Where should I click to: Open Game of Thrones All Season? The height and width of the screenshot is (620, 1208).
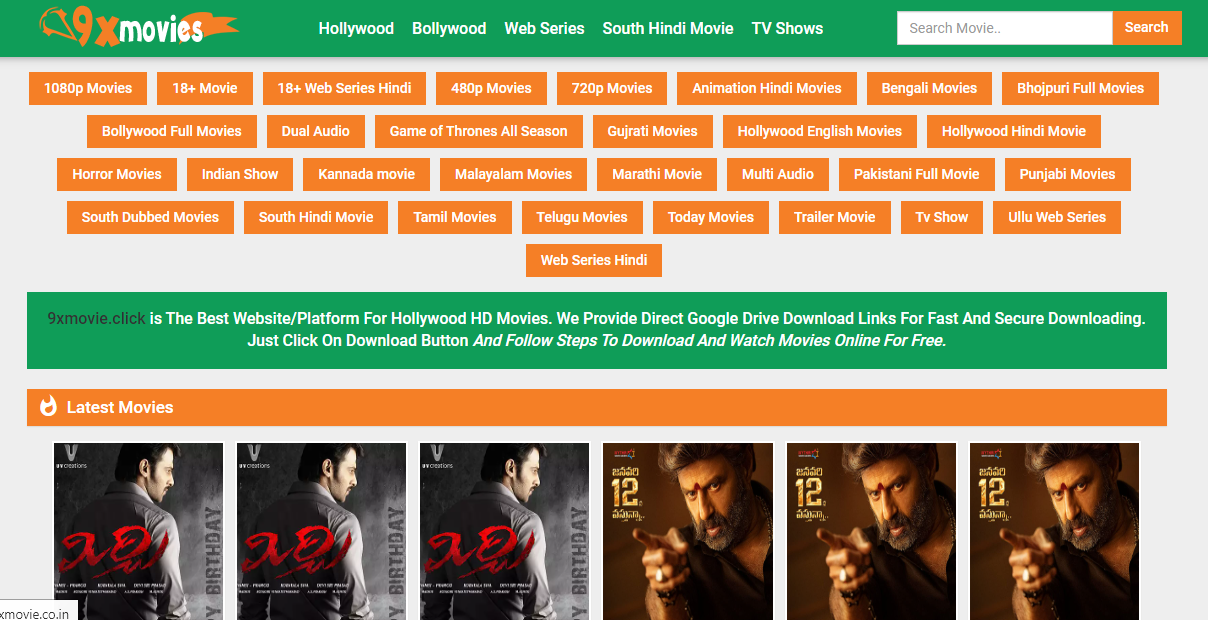(x=478, y=131)
